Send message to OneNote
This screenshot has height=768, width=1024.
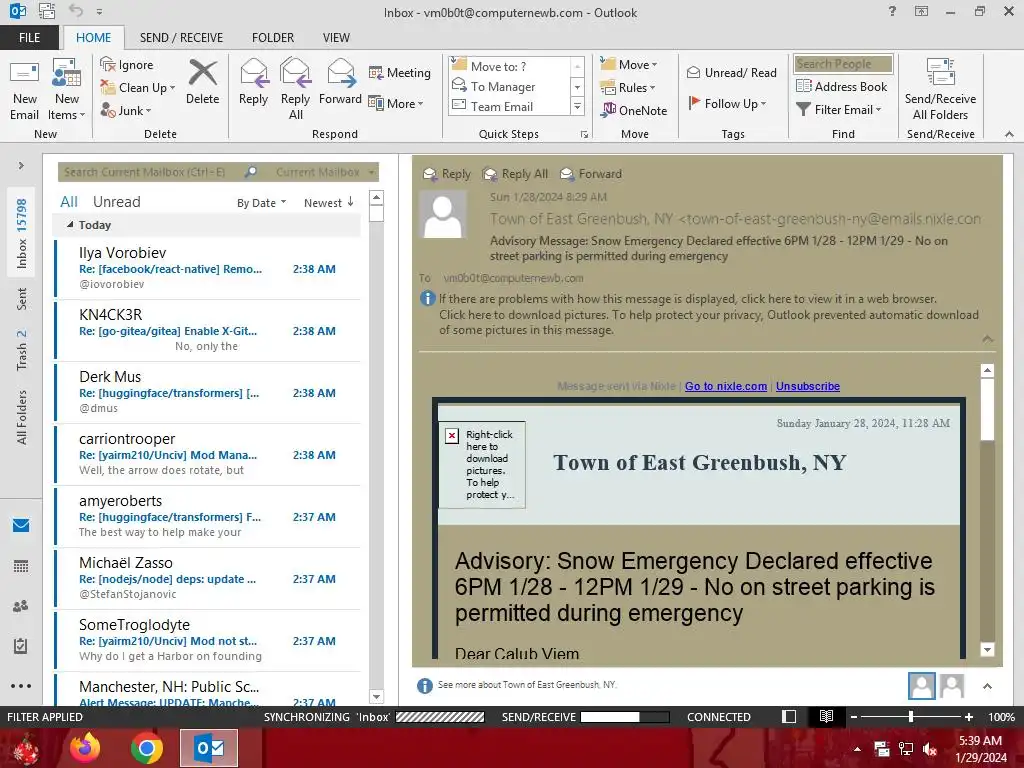(x=634, y=110)
